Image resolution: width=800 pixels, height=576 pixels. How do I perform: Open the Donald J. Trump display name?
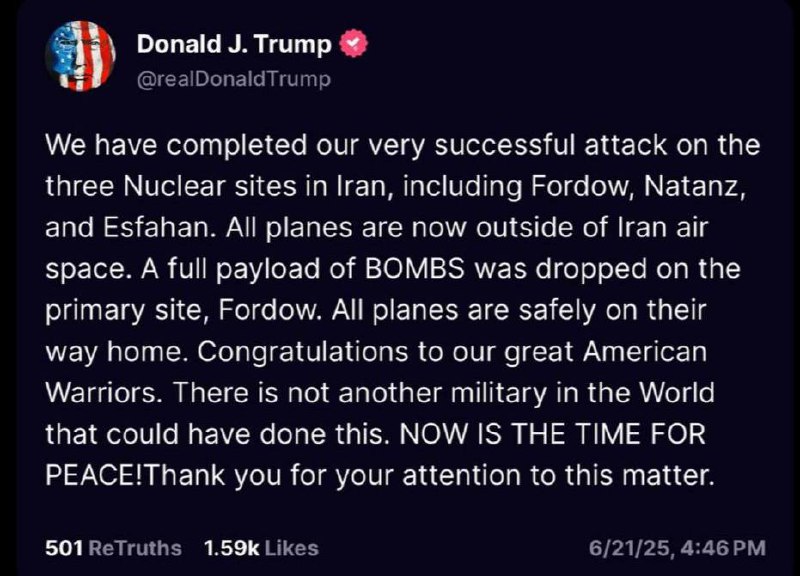236,44
